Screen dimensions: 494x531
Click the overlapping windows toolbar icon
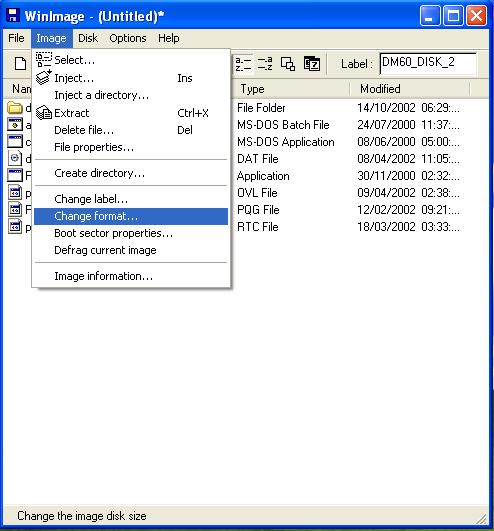pos(288,64)
